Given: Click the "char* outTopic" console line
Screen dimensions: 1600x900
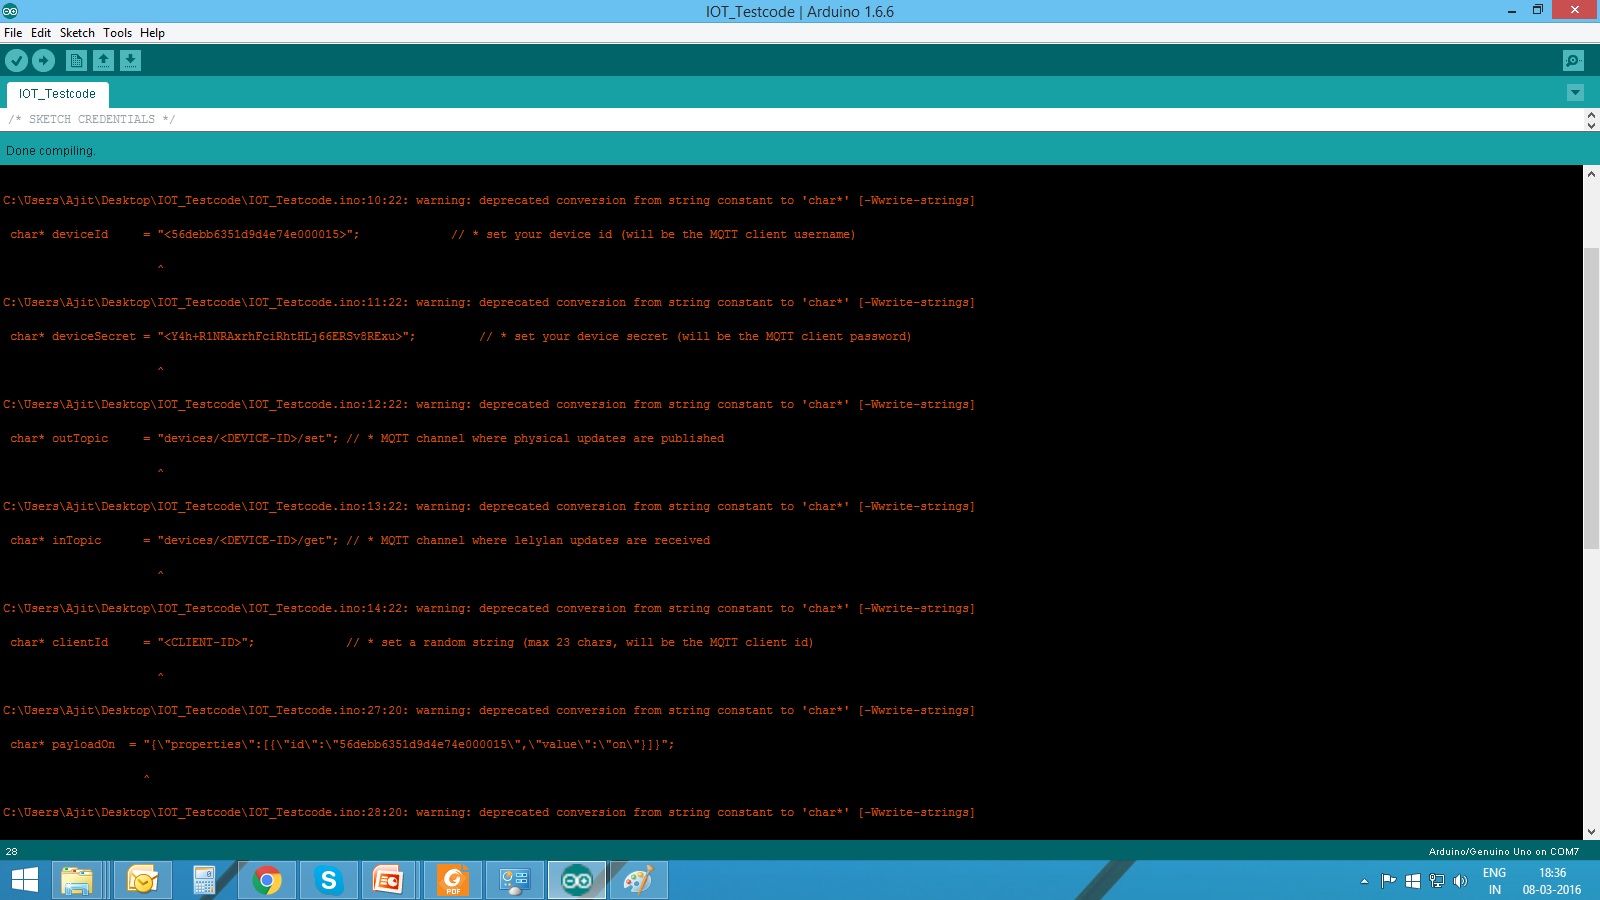Looking at the screenshot, I should (x=367, y=439).
